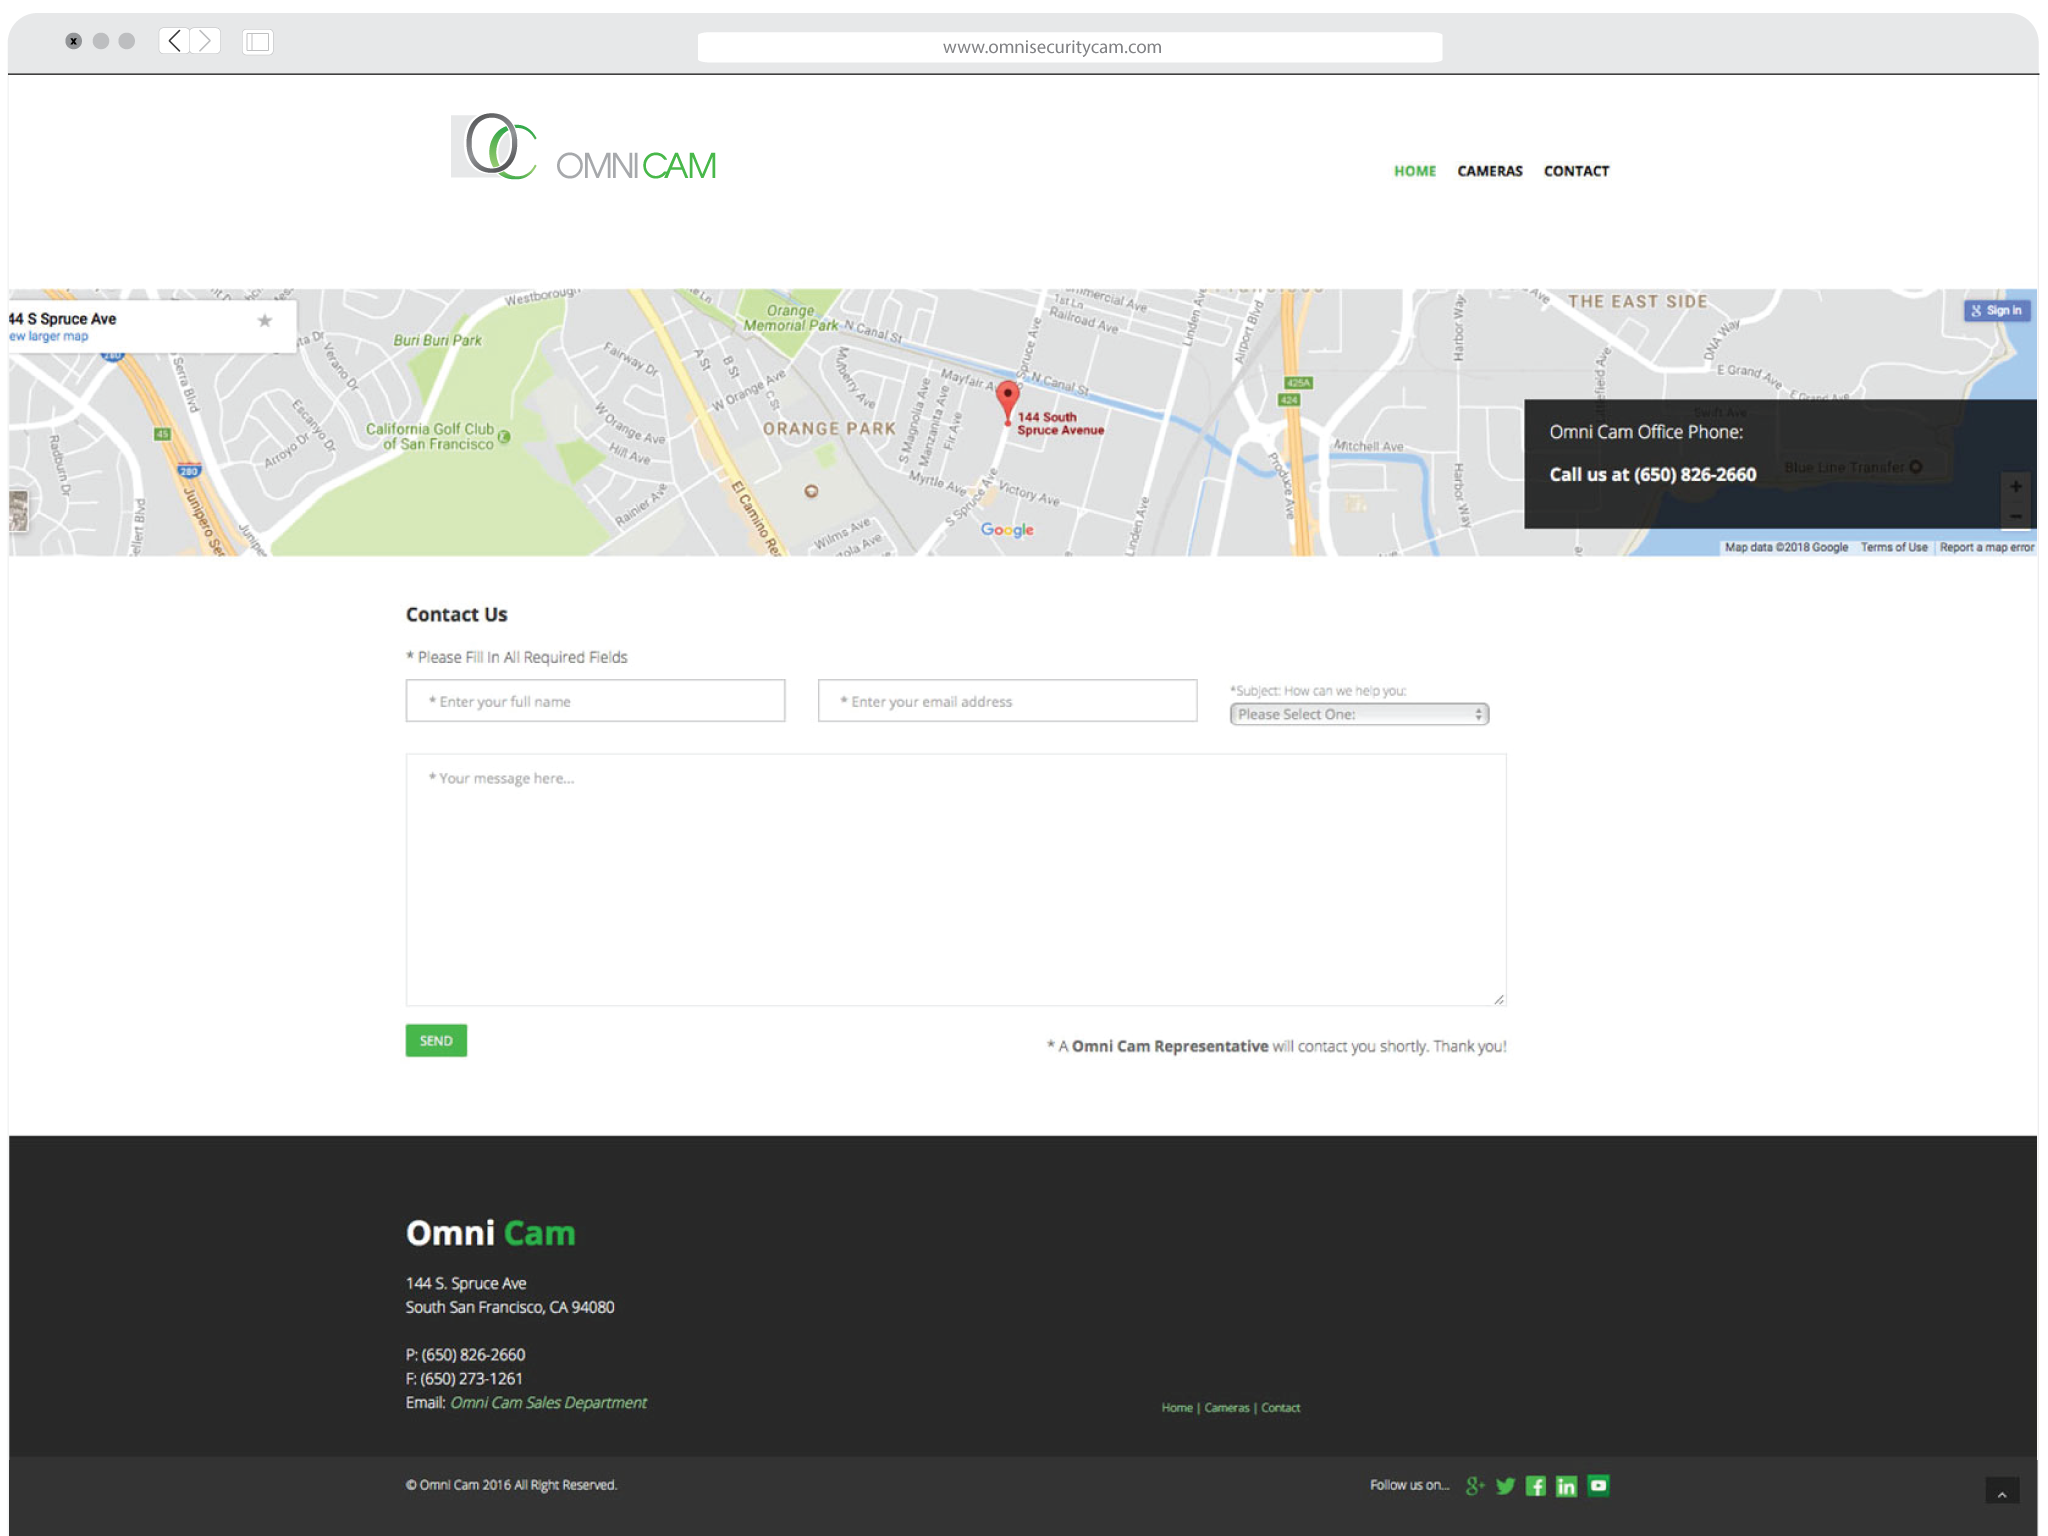Open the Please Select One dropdown
Viewport: 2048px width, 1536px height.
pos(1359,714)
